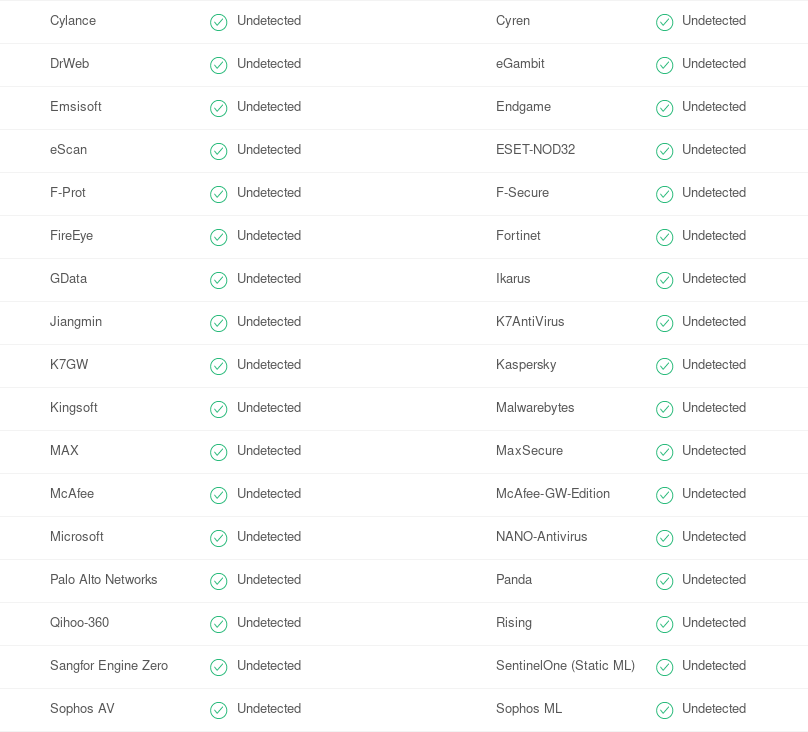Click the McAfee-GW-Edition checkmark icon

click(664, 495)
